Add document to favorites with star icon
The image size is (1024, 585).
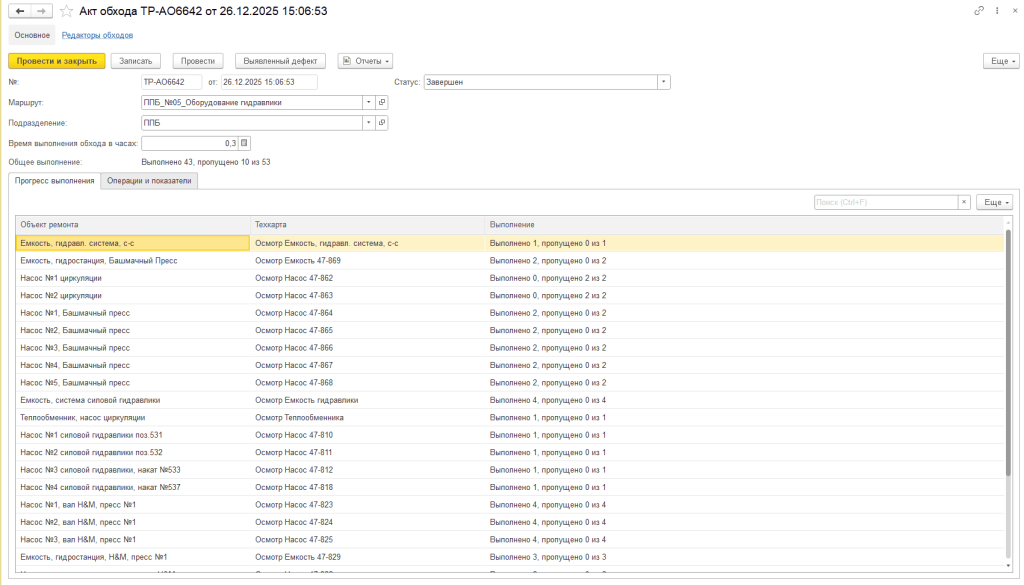tap(66, 11)
